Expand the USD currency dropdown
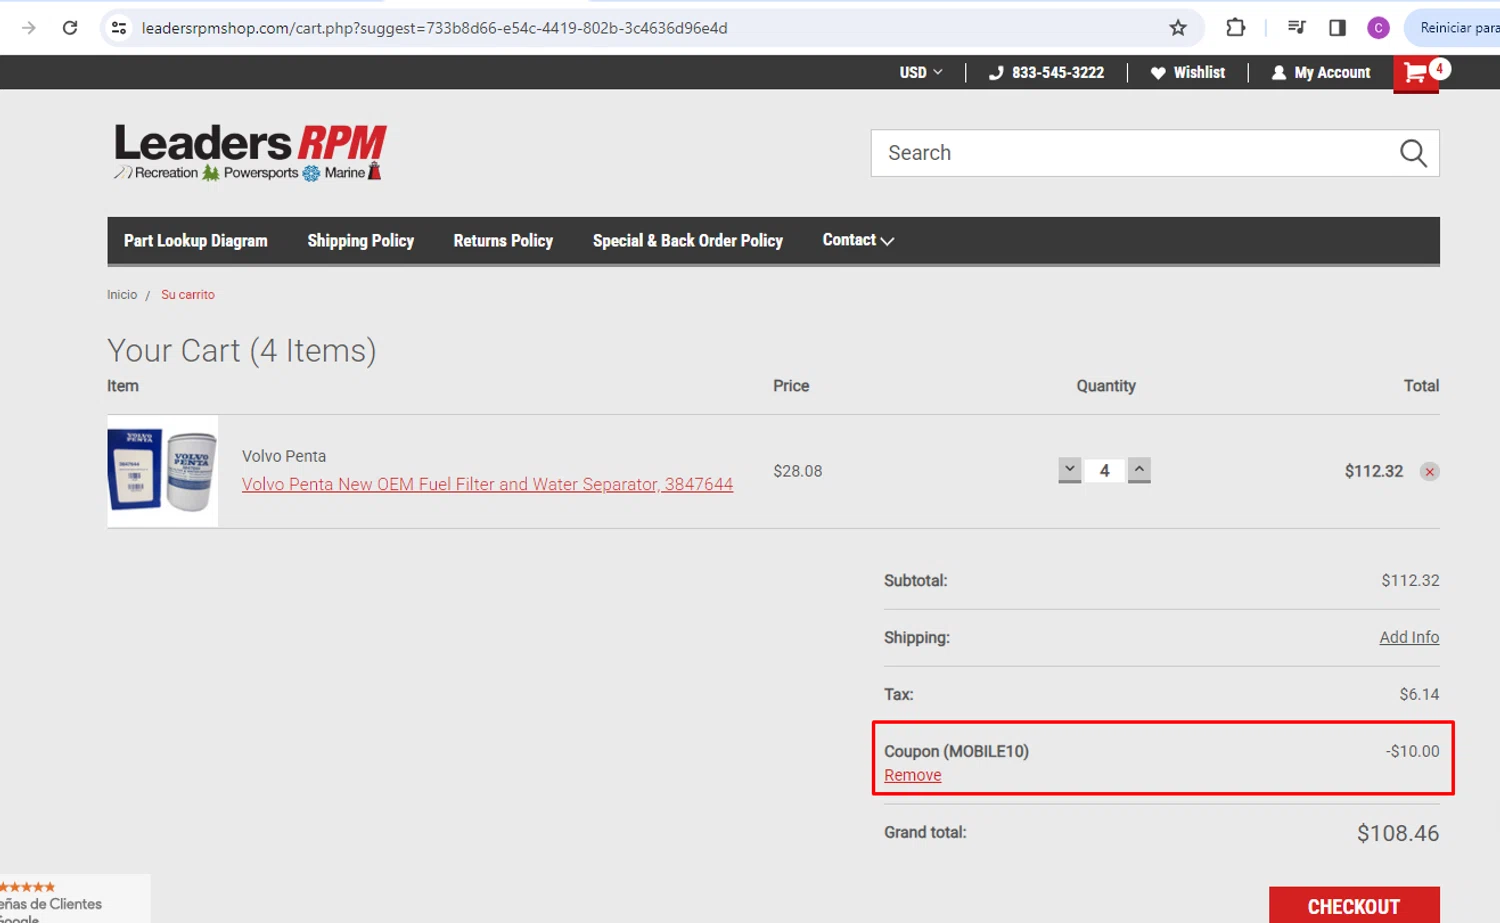Screen dimensions: 1500x923 [x=921, y=72]
